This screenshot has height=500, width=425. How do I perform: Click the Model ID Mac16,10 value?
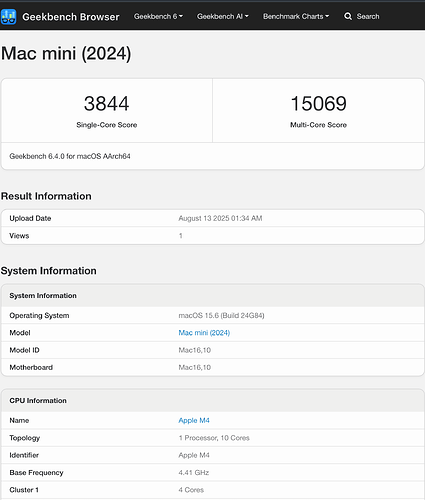[x=195, y=350]
